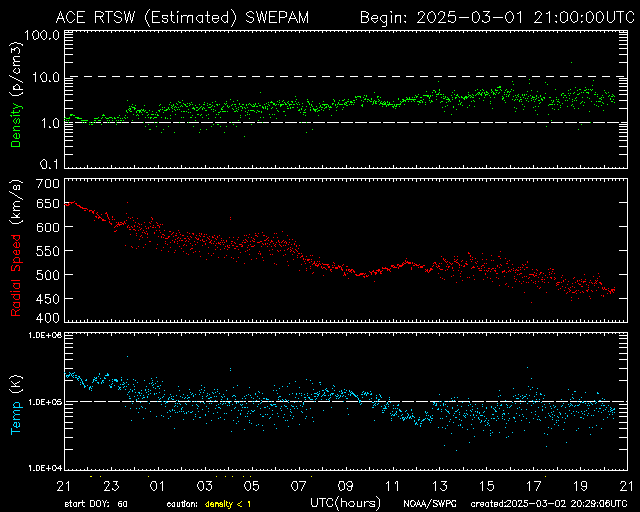This screenshot has width=640, height=512.
Task: Click the '400' speed axis value
Action: [48, 318]
